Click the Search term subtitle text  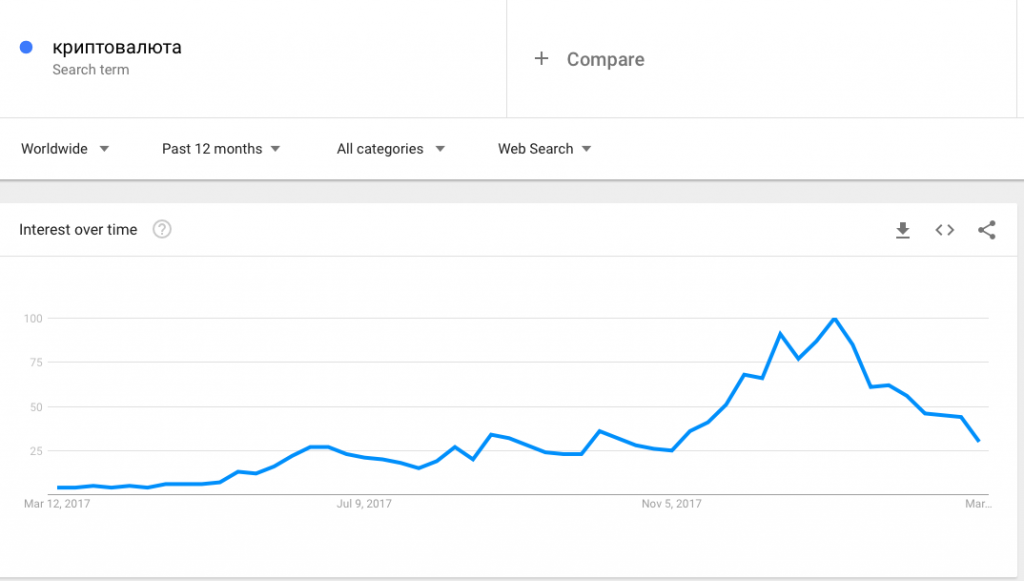point(90,70)
